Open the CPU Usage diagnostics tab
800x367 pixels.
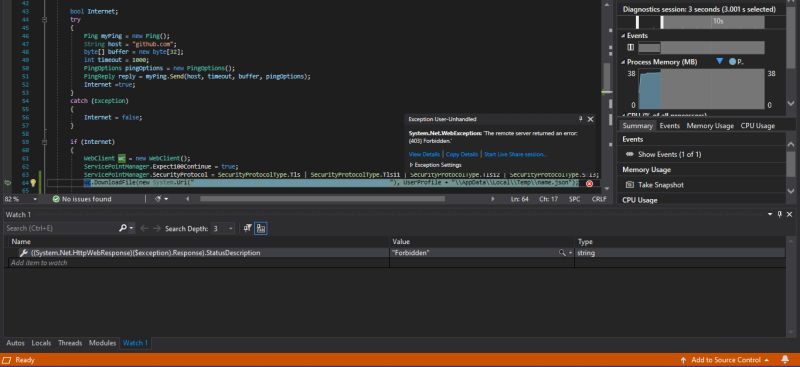(x=758, y=126)
